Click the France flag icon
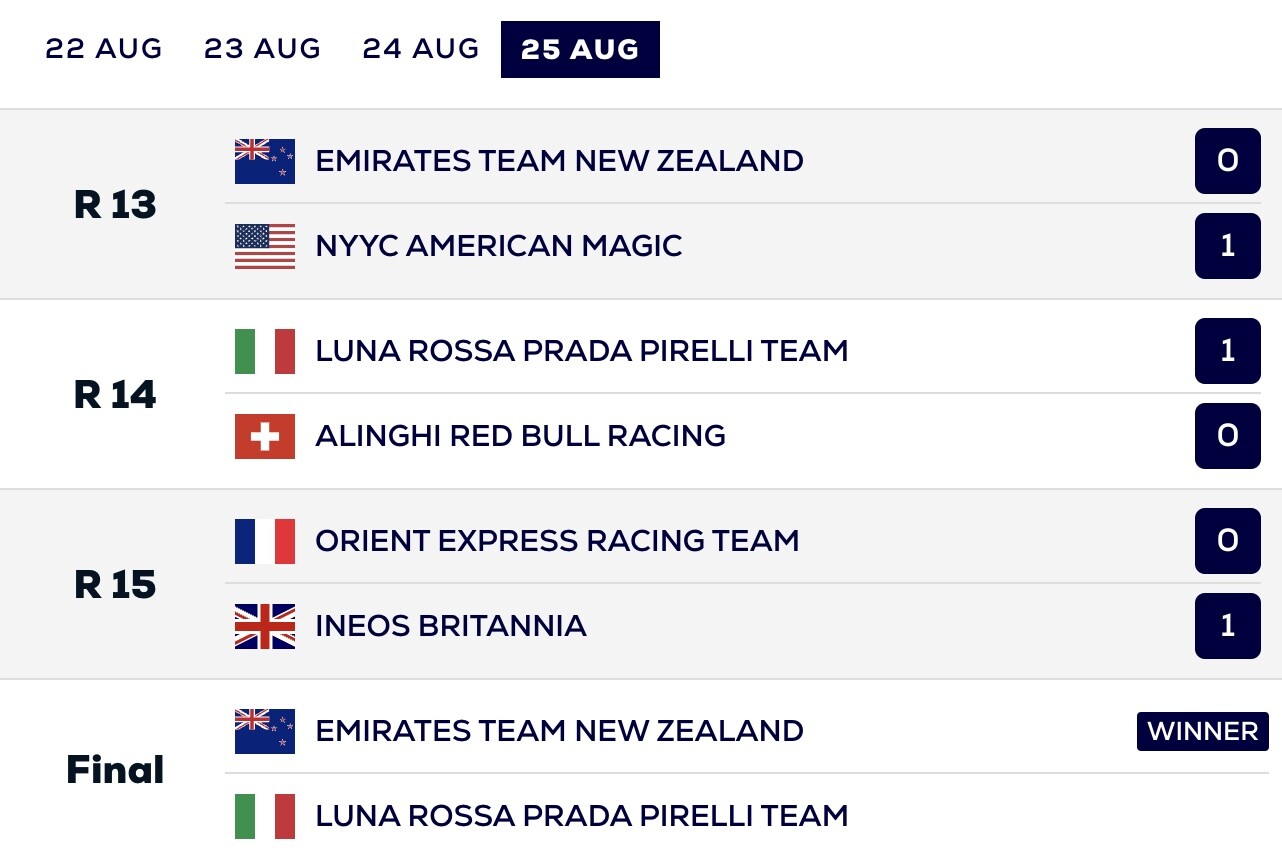Viewport: 1282px width, 858px height. pyautogui.click(x=265, y=541)
